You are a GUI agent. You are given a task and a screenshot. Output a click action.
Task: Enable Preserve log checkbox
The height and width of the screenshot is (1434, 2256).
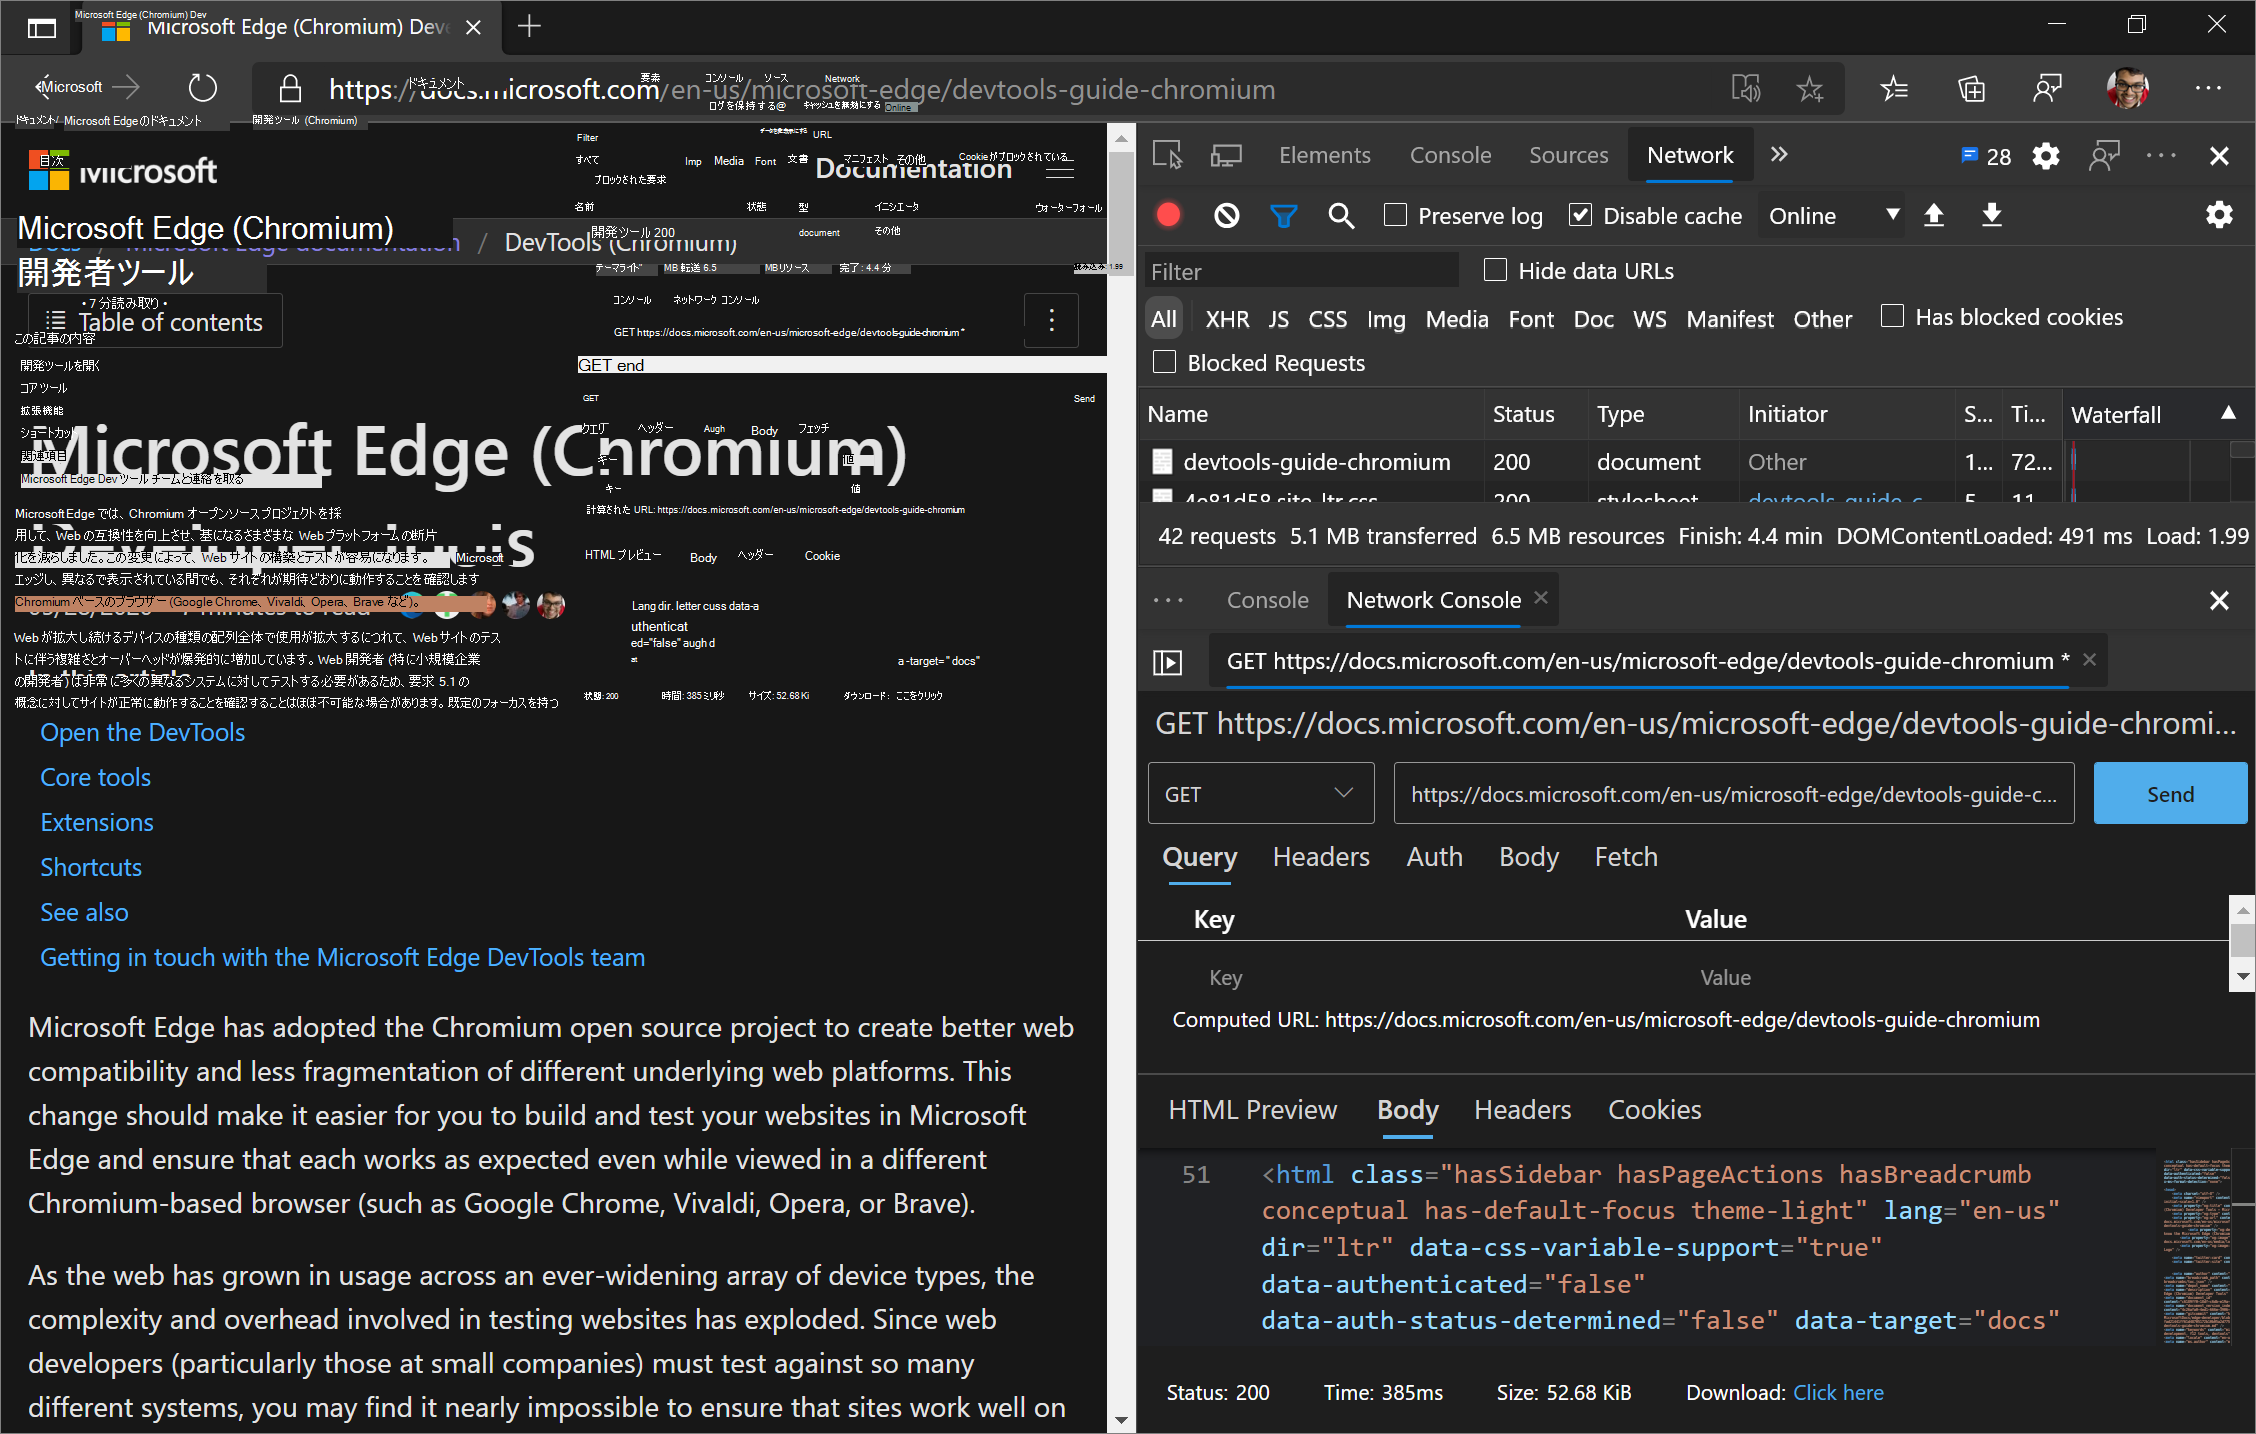click(x=1395, y=215)
